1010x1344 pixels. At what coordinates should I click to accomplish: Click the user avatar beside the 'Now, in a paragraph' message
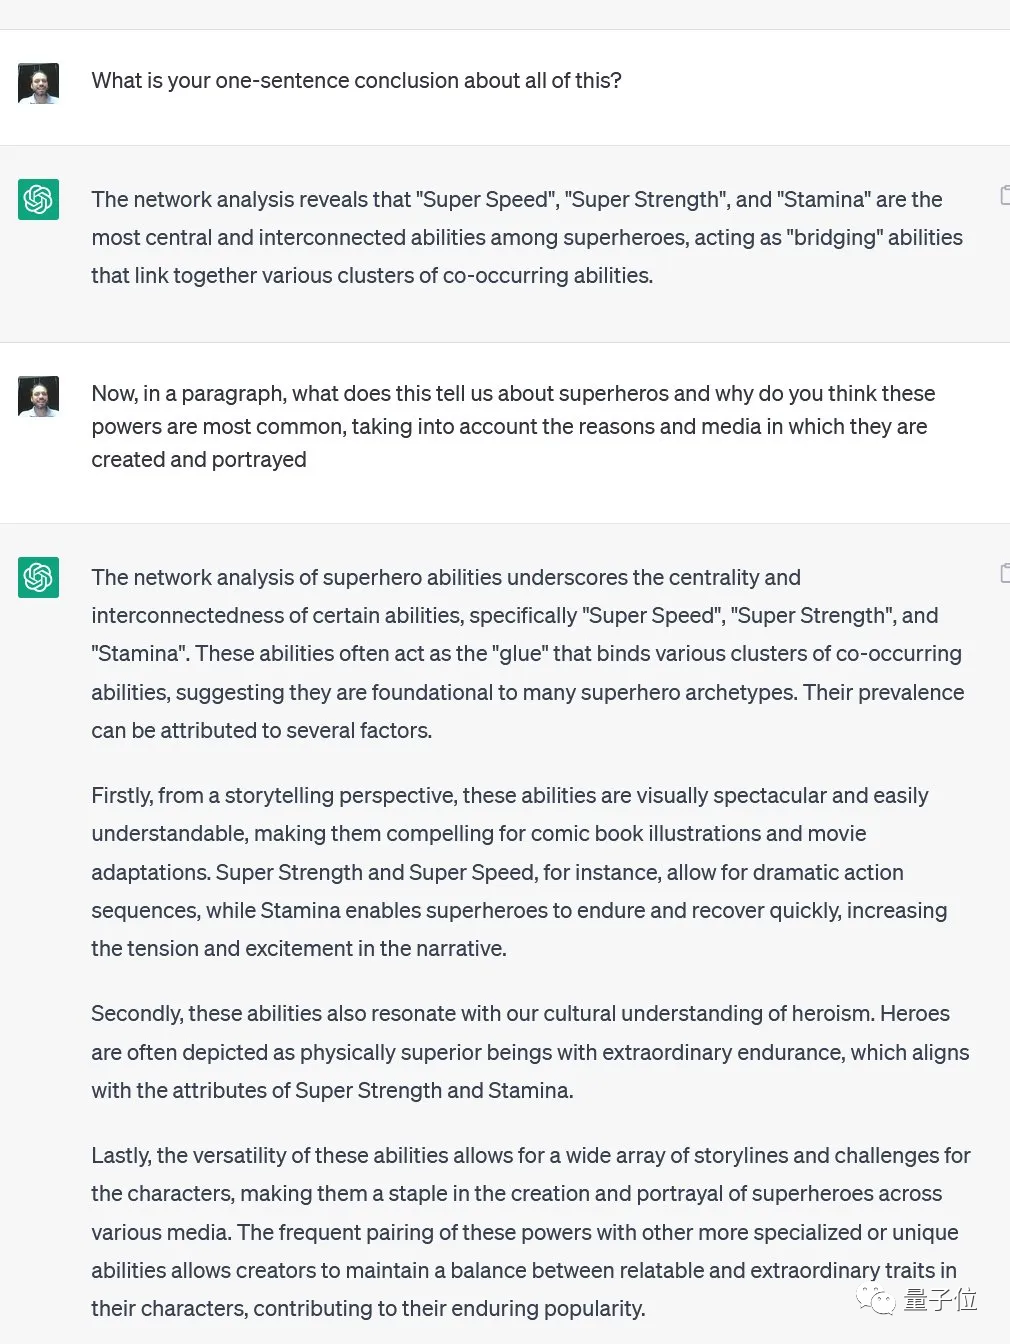(38, 396)
